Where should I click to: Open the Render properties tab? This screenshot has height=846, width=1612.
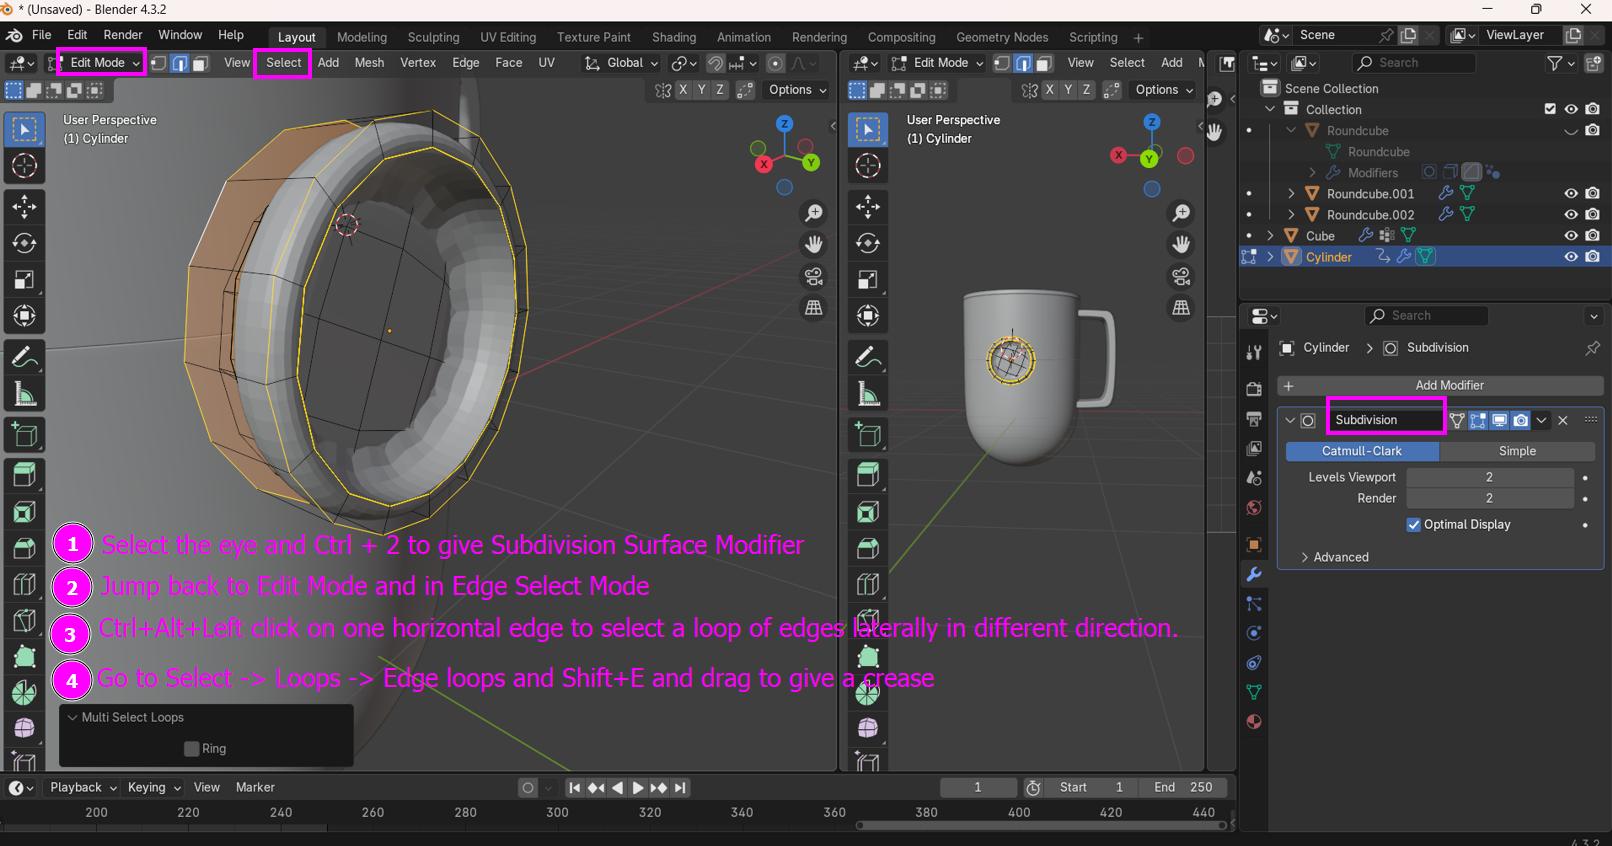1254,388
